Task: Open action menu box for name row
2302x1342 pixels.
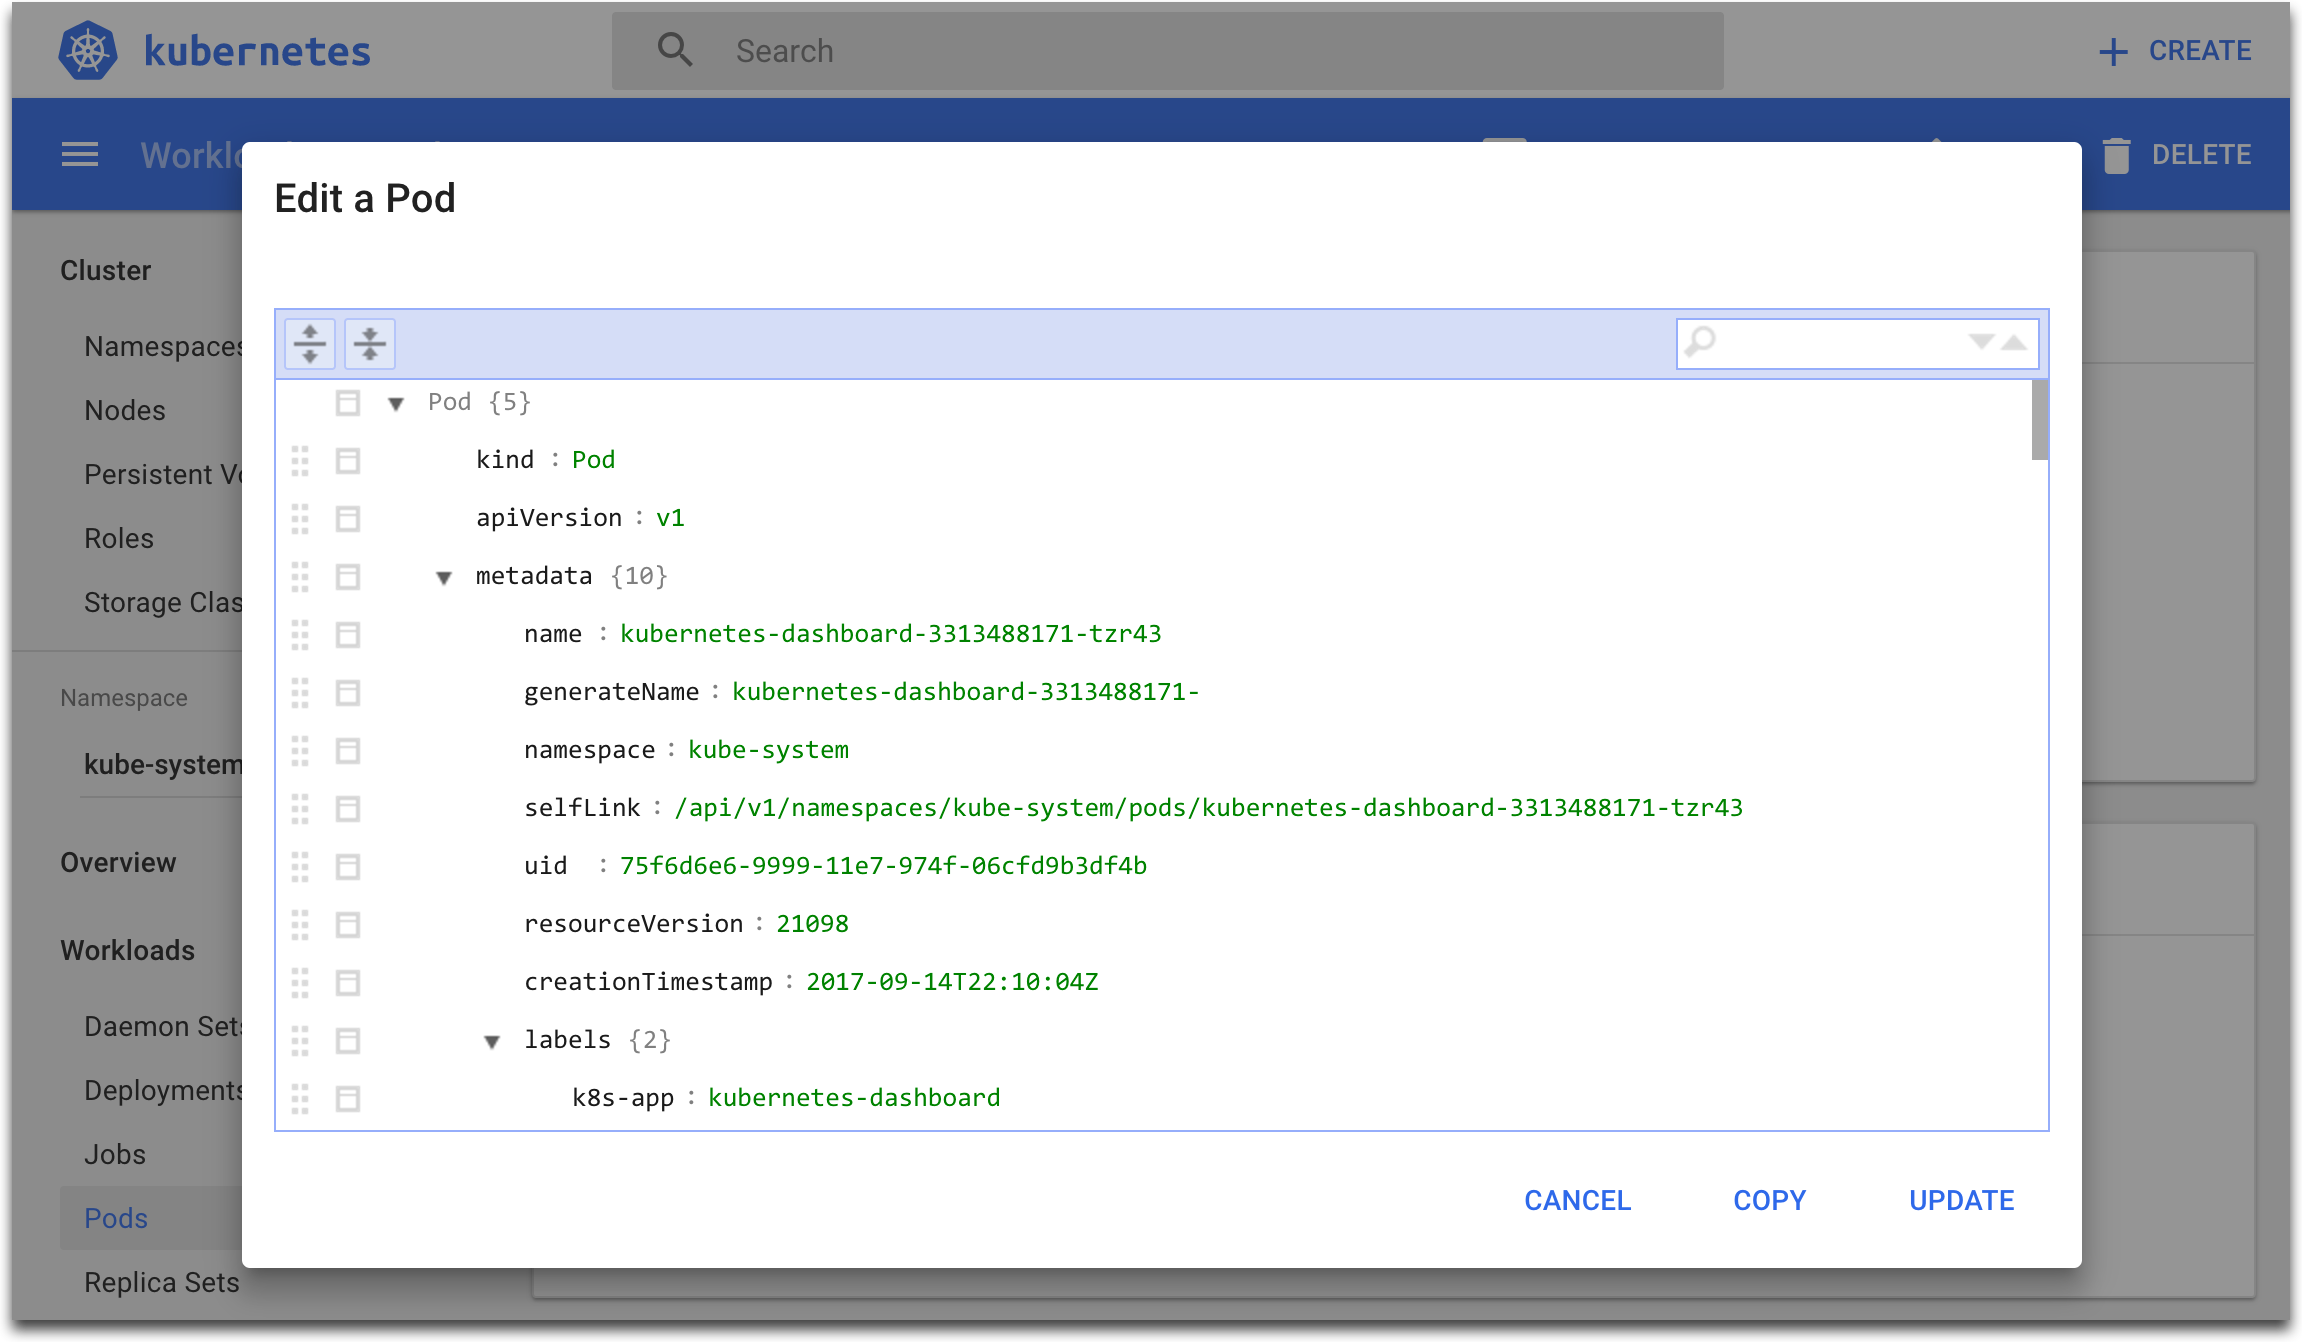Action: (x=348, y=635)
